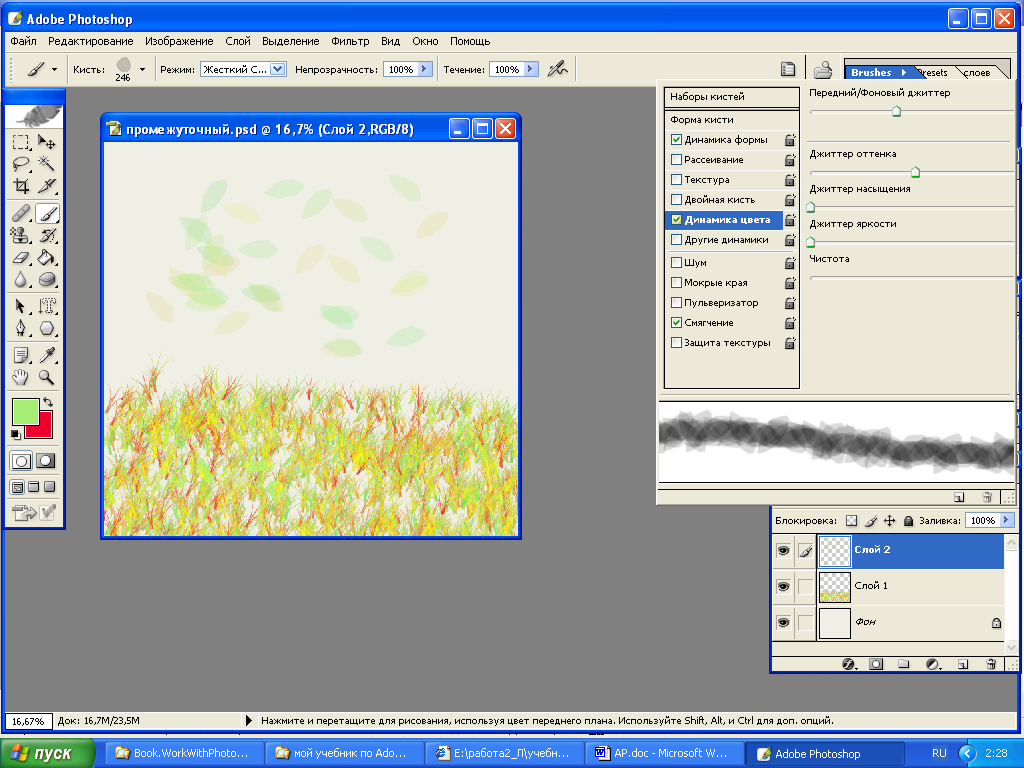Select the Magic Wand tool
The height and width of the screenshot is (768, 1024).
46,164
